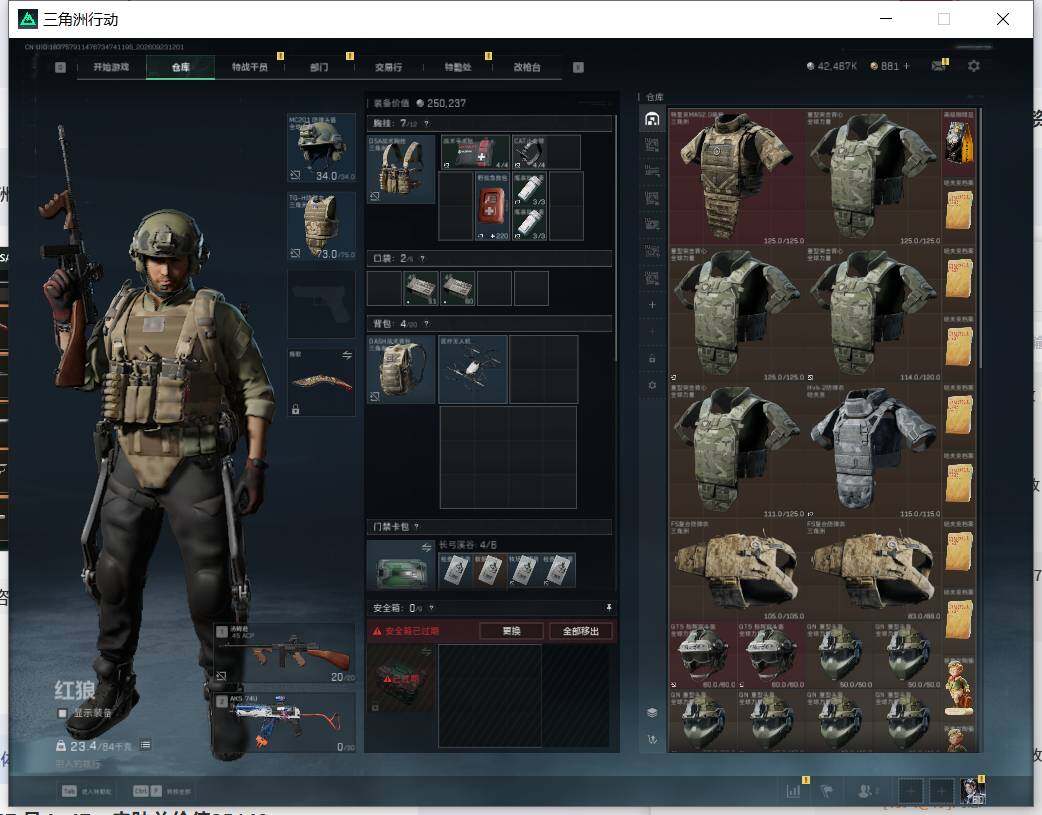The image size is (1042, 815).
Task: Open the 改枪台 tab
Action: 526,67
